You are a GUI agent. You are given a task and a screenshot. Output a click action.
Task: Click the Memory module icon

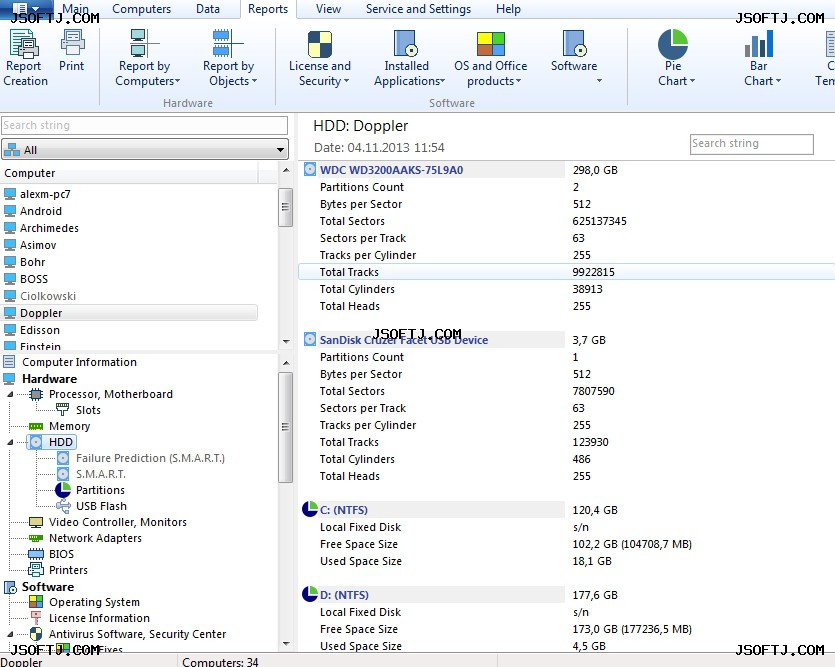[36, 426]
